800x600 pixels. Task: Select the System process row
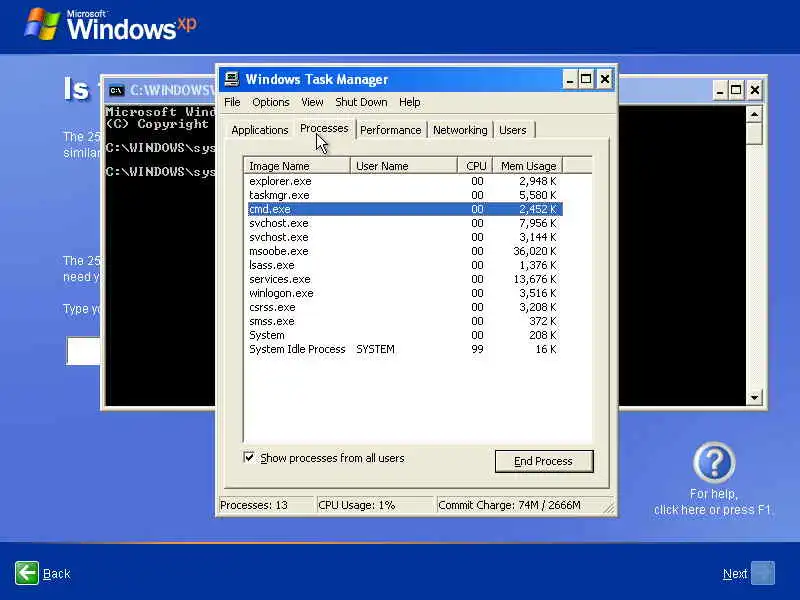(405, 335)
